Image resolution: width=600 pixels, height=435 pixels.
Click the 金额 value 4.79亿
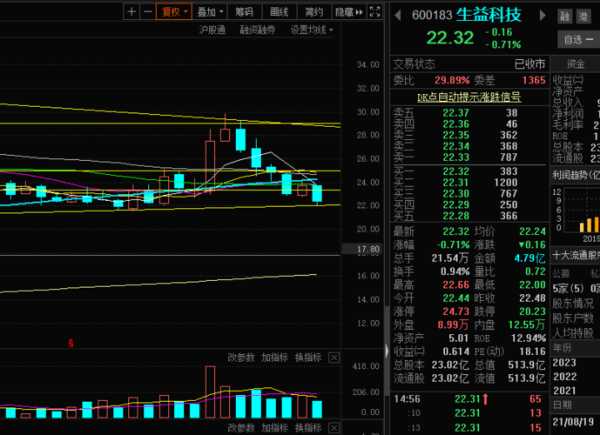[530, 258]
